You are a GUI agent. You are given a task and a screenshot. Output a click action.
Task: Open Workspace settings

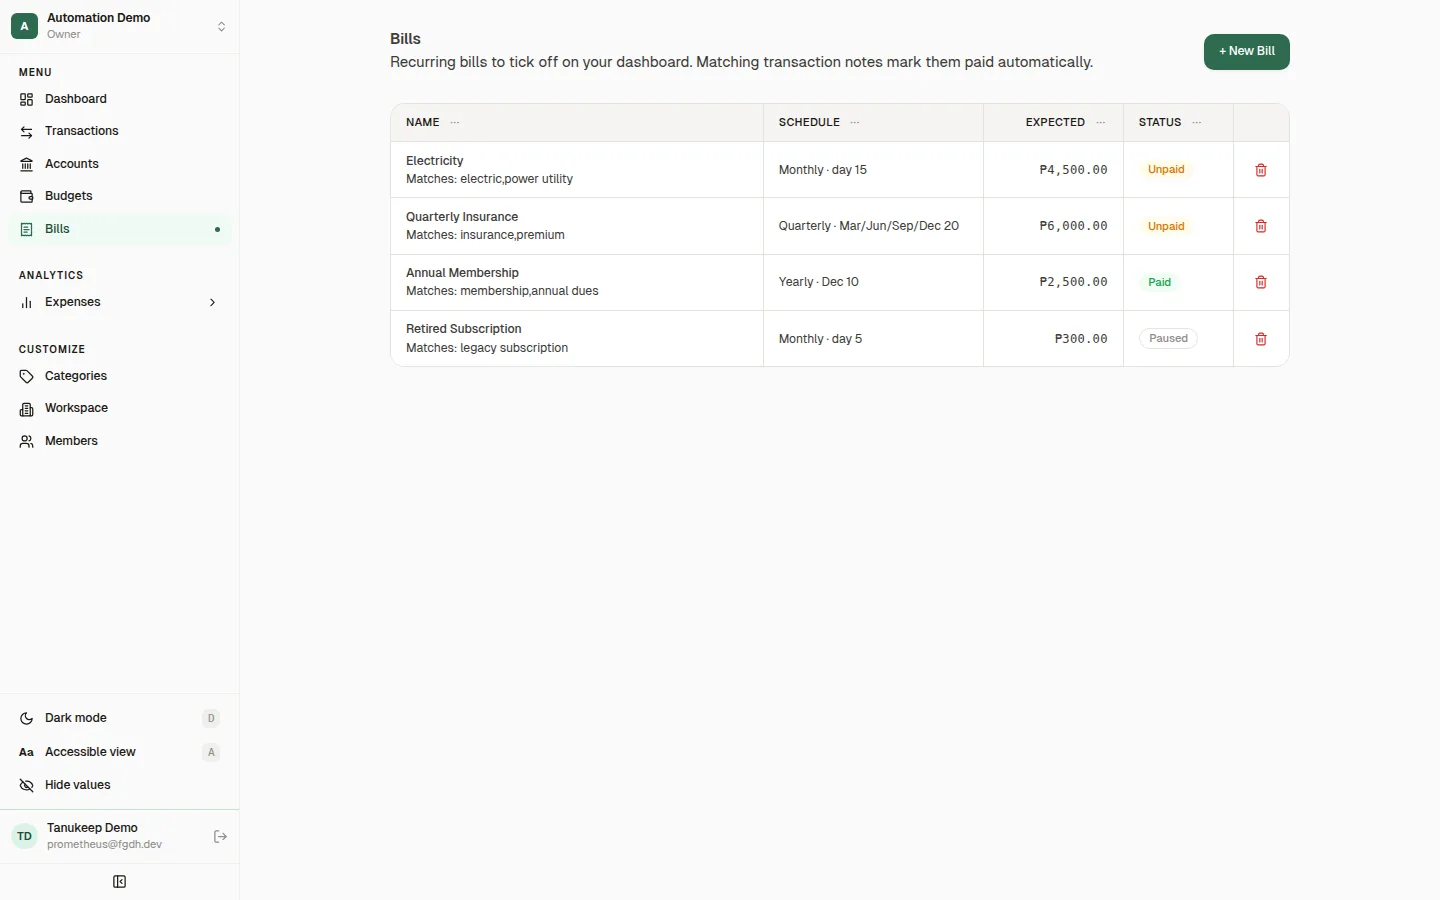120,408
